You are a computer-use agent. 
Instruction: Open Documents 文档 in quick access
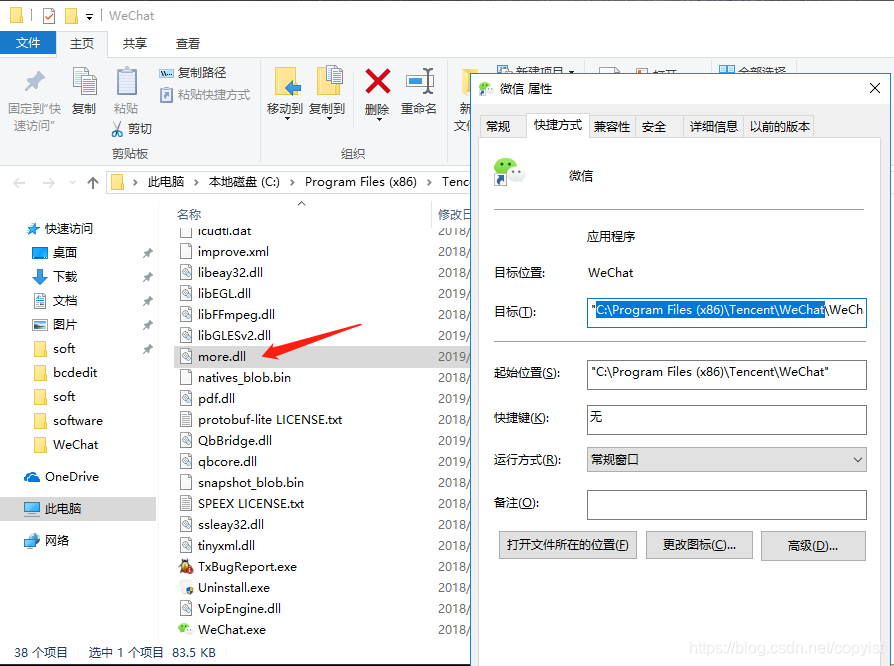pyautogui.click(x=64, y=300)
